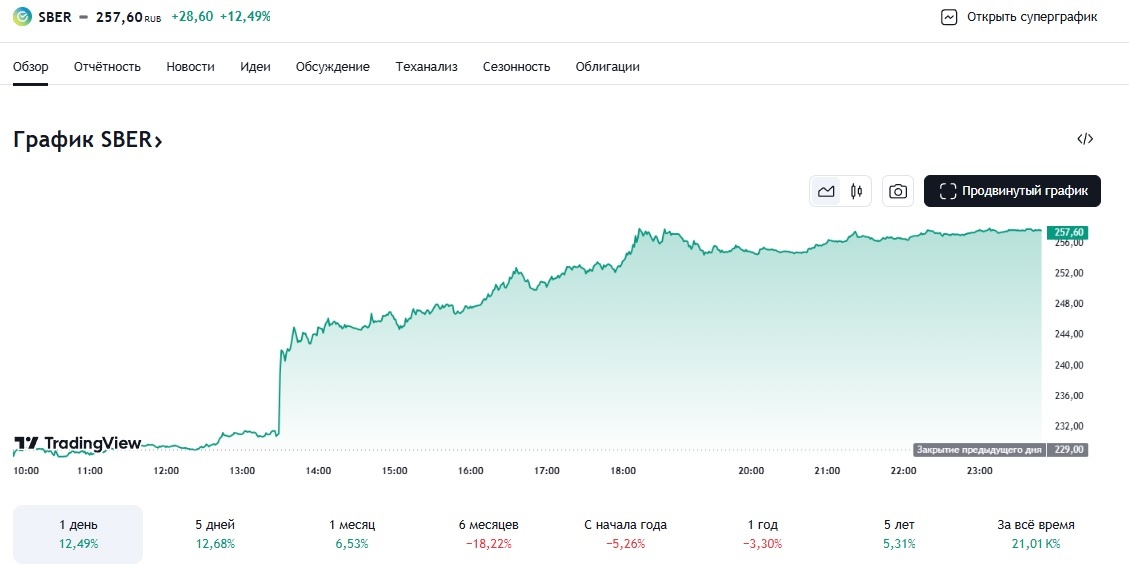Open the «Открыть суперграфик» link
The image size is (1129, 565).
tap(1032, 17)
